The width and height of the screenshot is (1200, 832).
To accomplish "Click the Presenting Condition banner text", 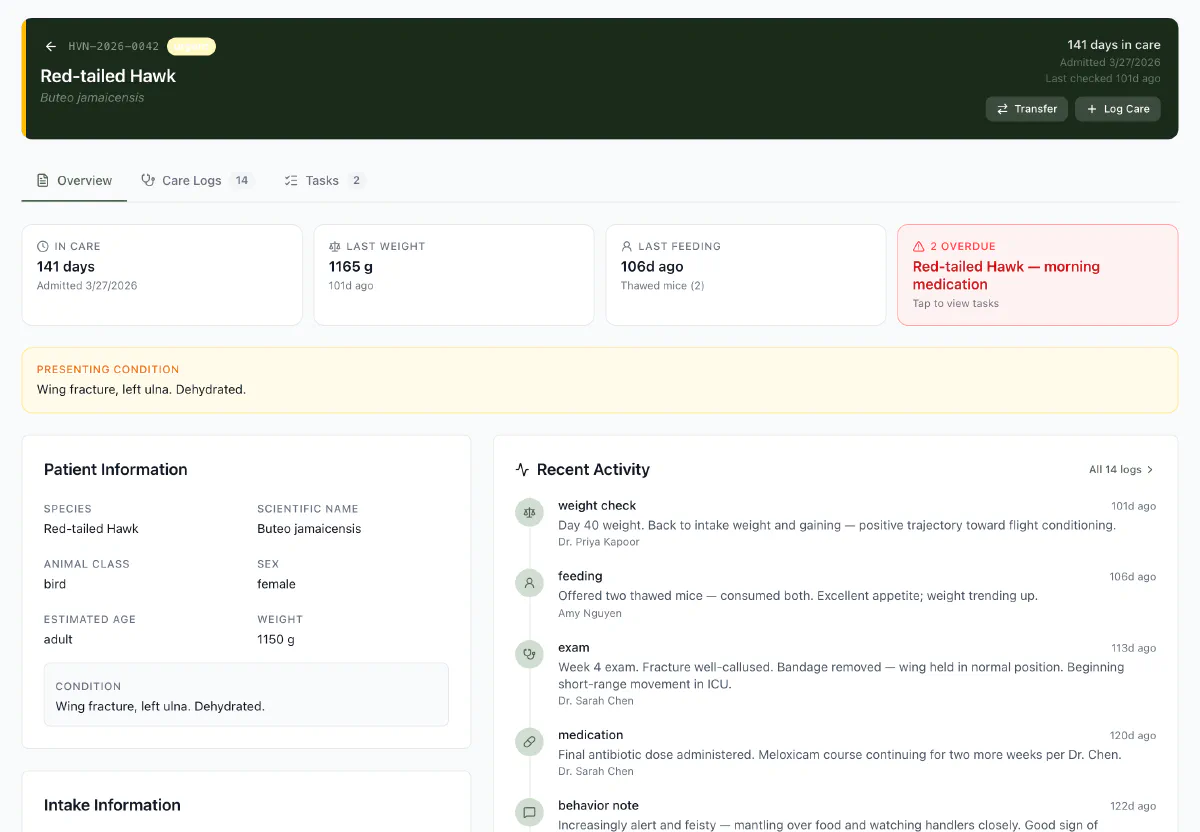I will coord(141,389).
